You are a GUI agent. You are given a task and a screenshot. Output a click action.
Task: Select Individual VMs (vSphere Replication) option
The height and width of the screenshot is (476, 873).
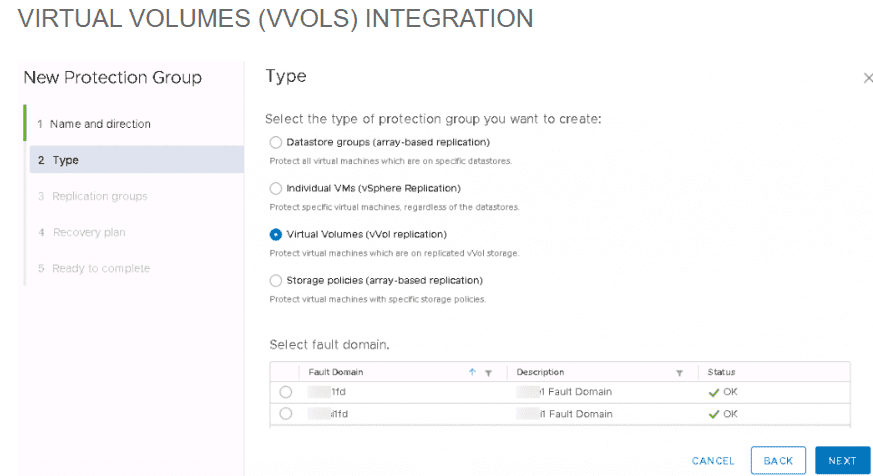276,188
